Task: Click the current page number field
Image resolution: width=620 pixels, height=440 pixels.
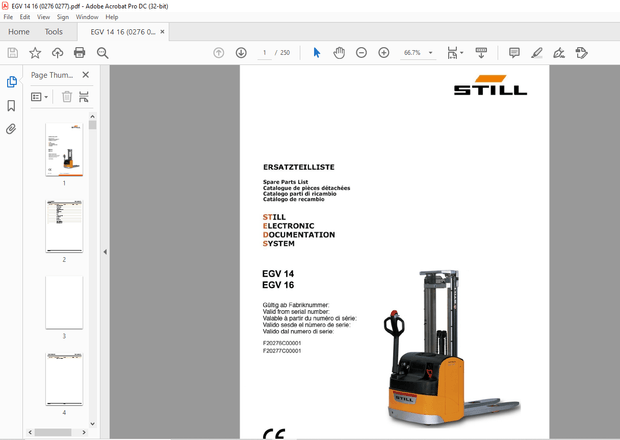Action: click(x=264, y=53)
